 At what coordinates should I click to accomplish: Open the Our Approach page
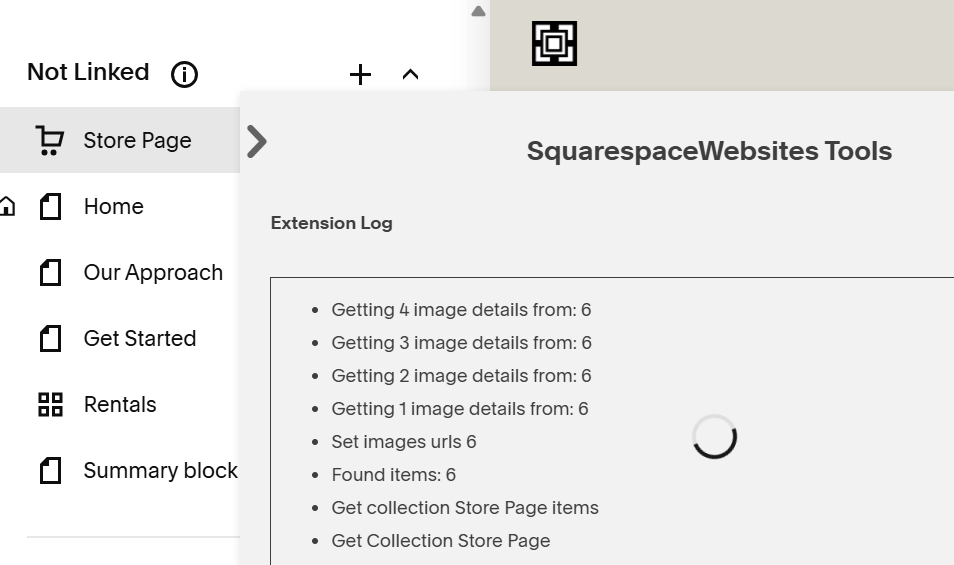(x=153, y=272)
